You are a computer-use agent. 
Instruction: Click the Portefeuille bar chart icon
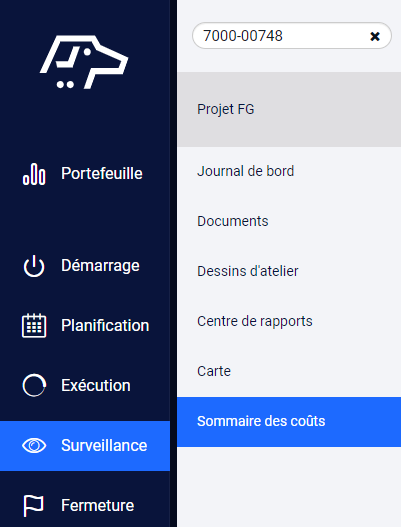[x=34, y=174]
